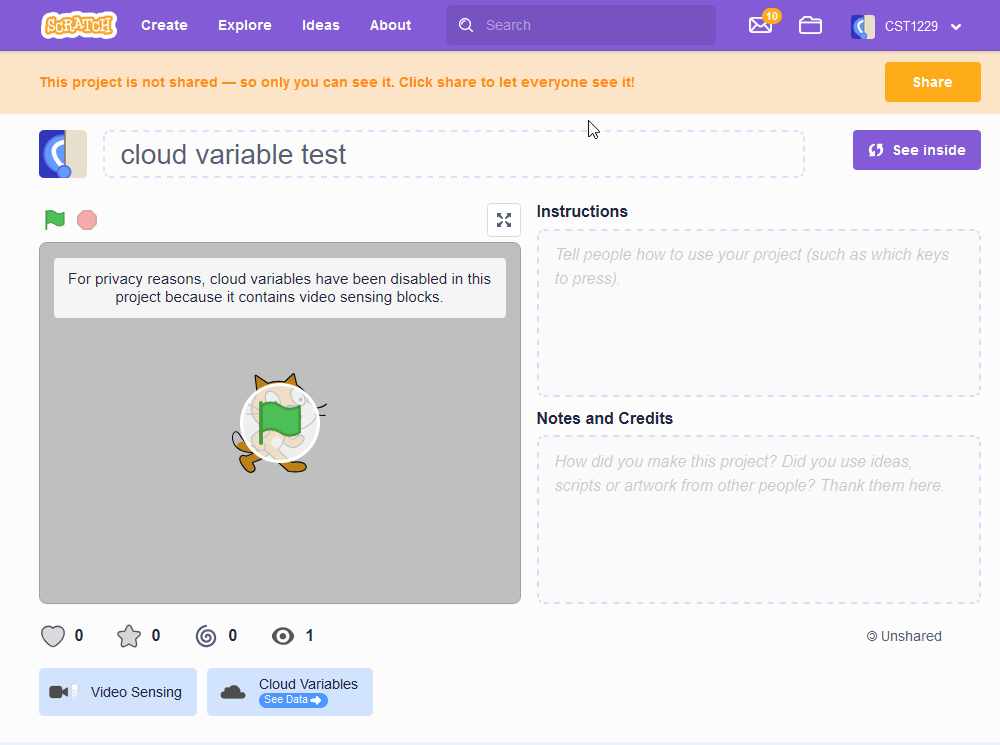Favorite this project with star icon

point(129,636)
